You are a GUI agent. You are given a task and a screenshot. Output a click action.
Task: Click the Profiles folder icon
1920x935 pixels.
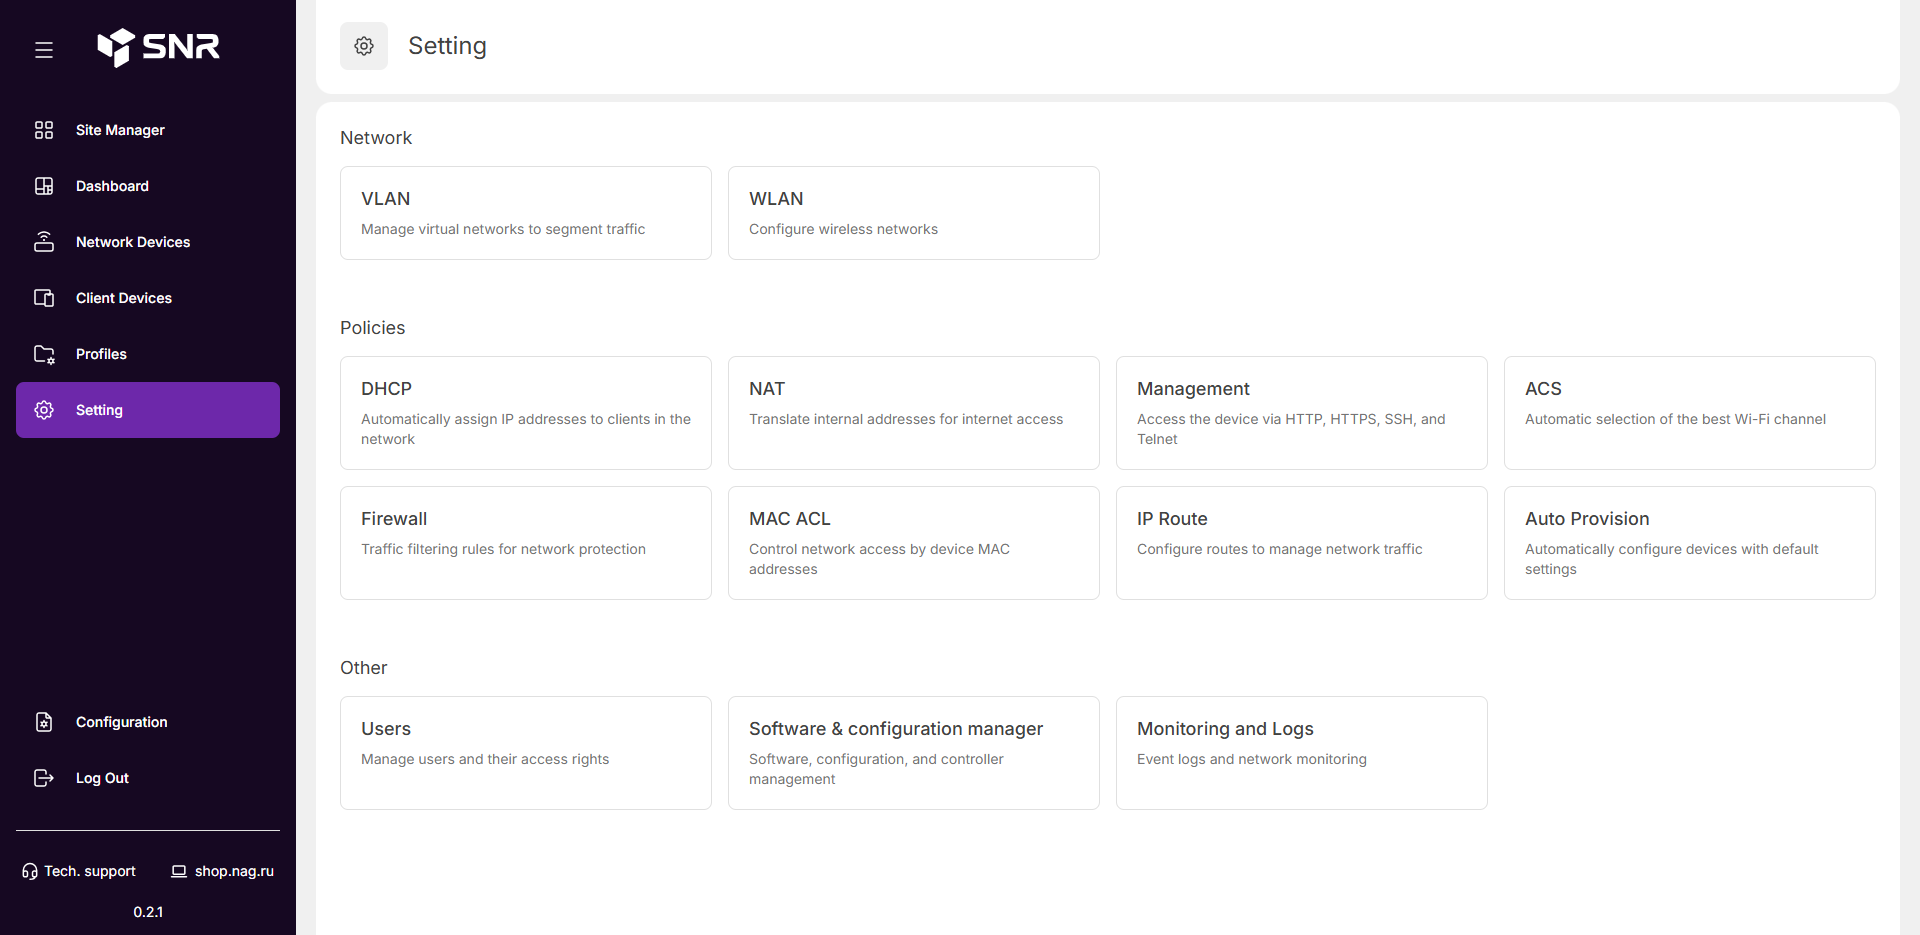(x=44, y=354)
